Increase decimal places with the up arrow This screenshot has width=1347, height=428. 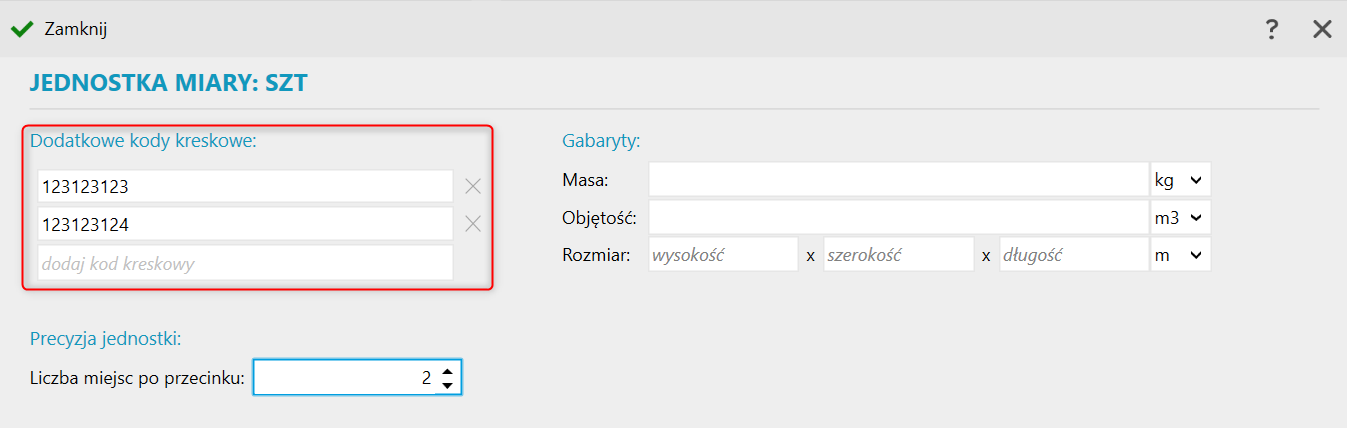click(x=448, y=370)
